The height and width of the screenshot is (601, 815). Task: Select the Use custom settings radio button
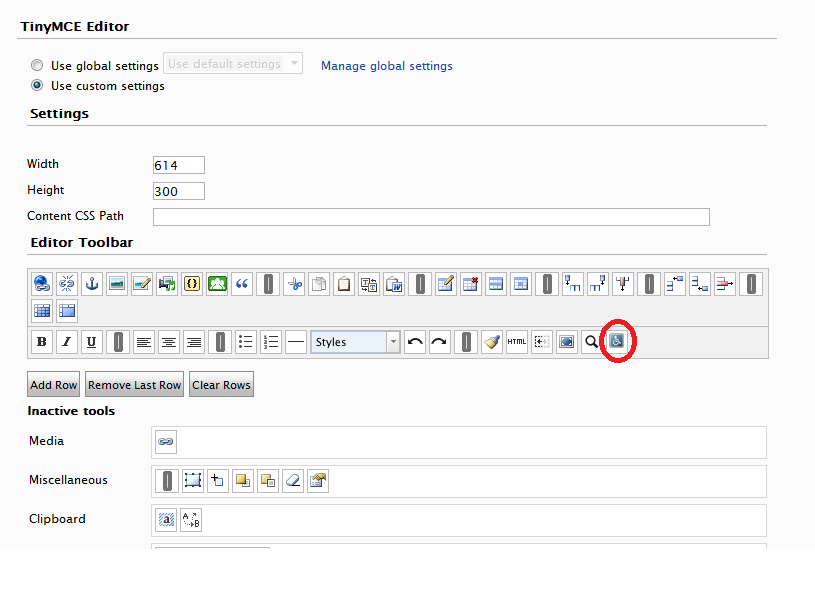click(x=37, y=86)
